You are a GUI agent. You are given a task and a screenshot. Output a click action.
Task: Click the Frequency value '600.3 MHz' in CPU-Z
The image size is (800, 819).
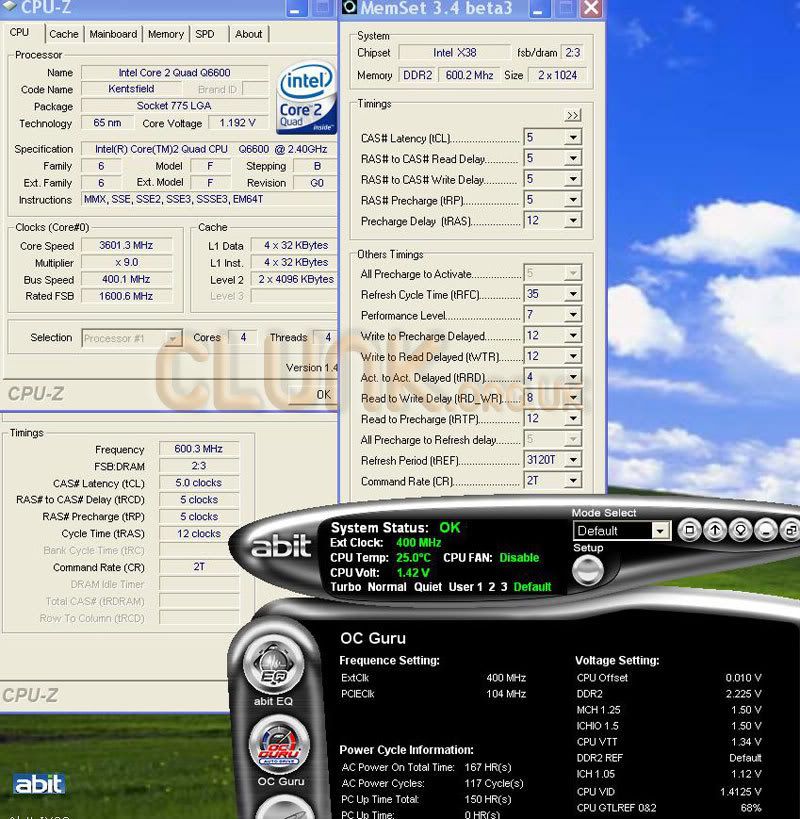[198, 449]
